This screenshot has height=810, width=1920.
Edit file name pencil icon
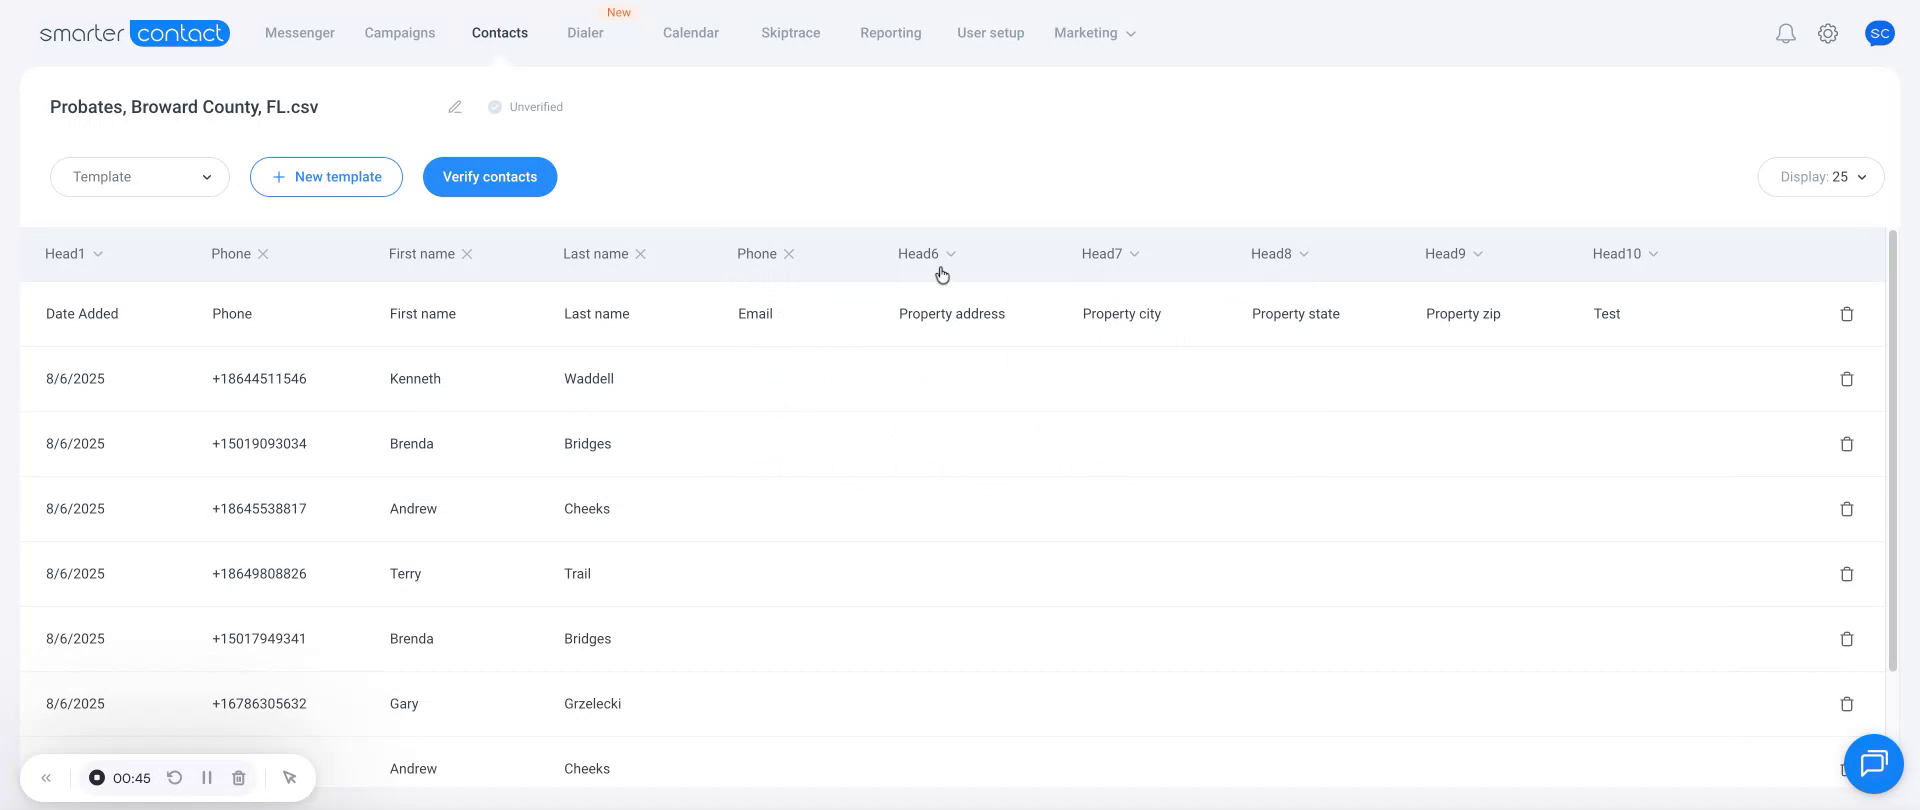coord(455,107)
